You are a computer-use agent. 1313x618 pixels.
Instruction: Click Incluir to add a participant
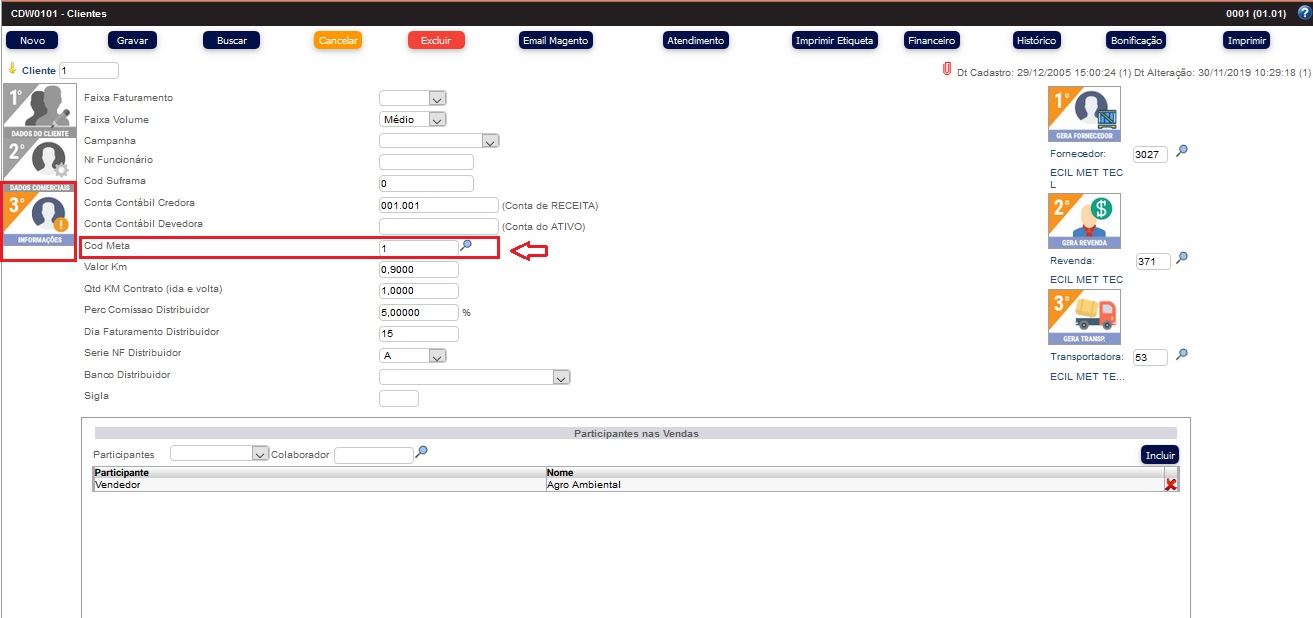[x=1158, y=453]
